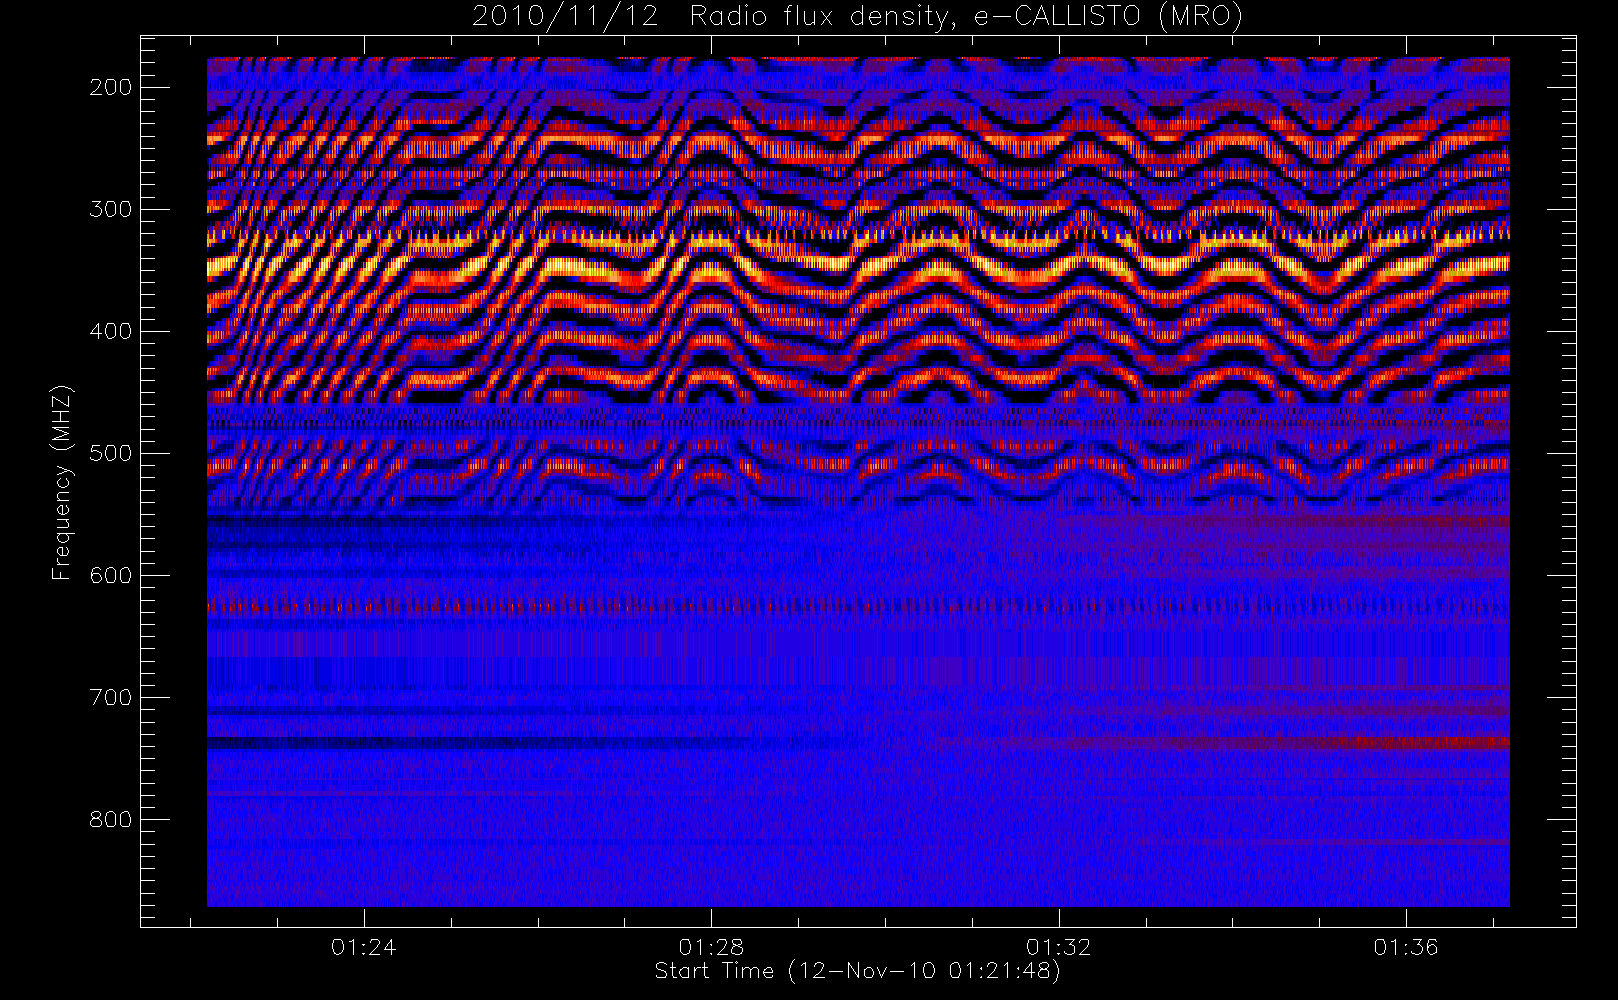Image resolution: width=1618 pixels, height=1000 pixels.
Task: Select the 500 frequency tick label
Action: 110,453
